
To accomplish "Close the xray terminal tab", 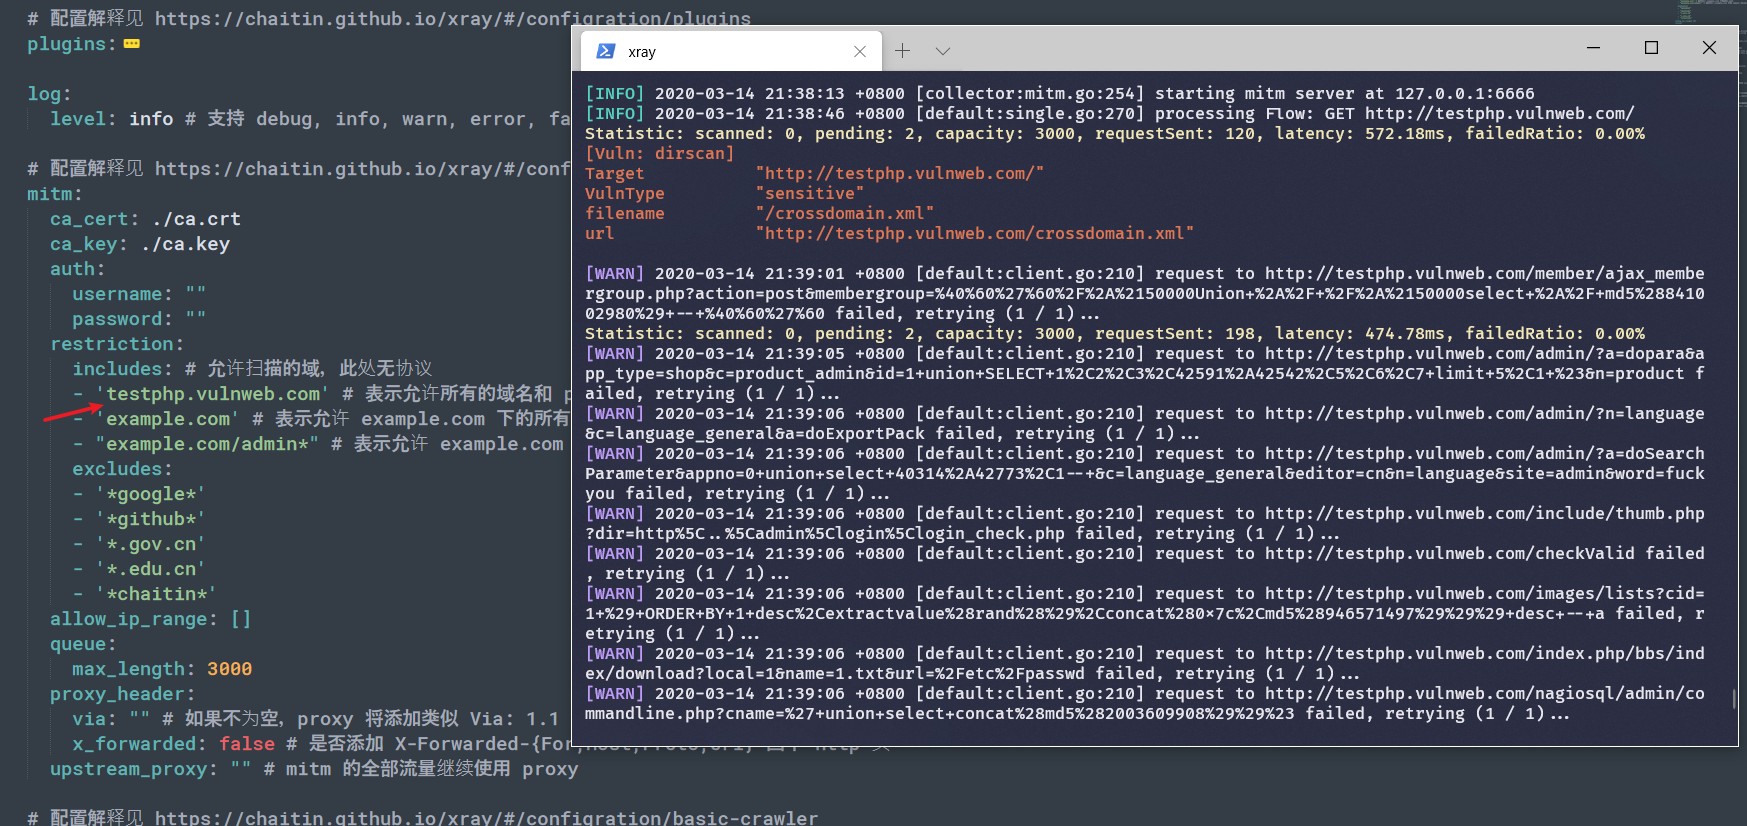I will [x=860, y=52].
